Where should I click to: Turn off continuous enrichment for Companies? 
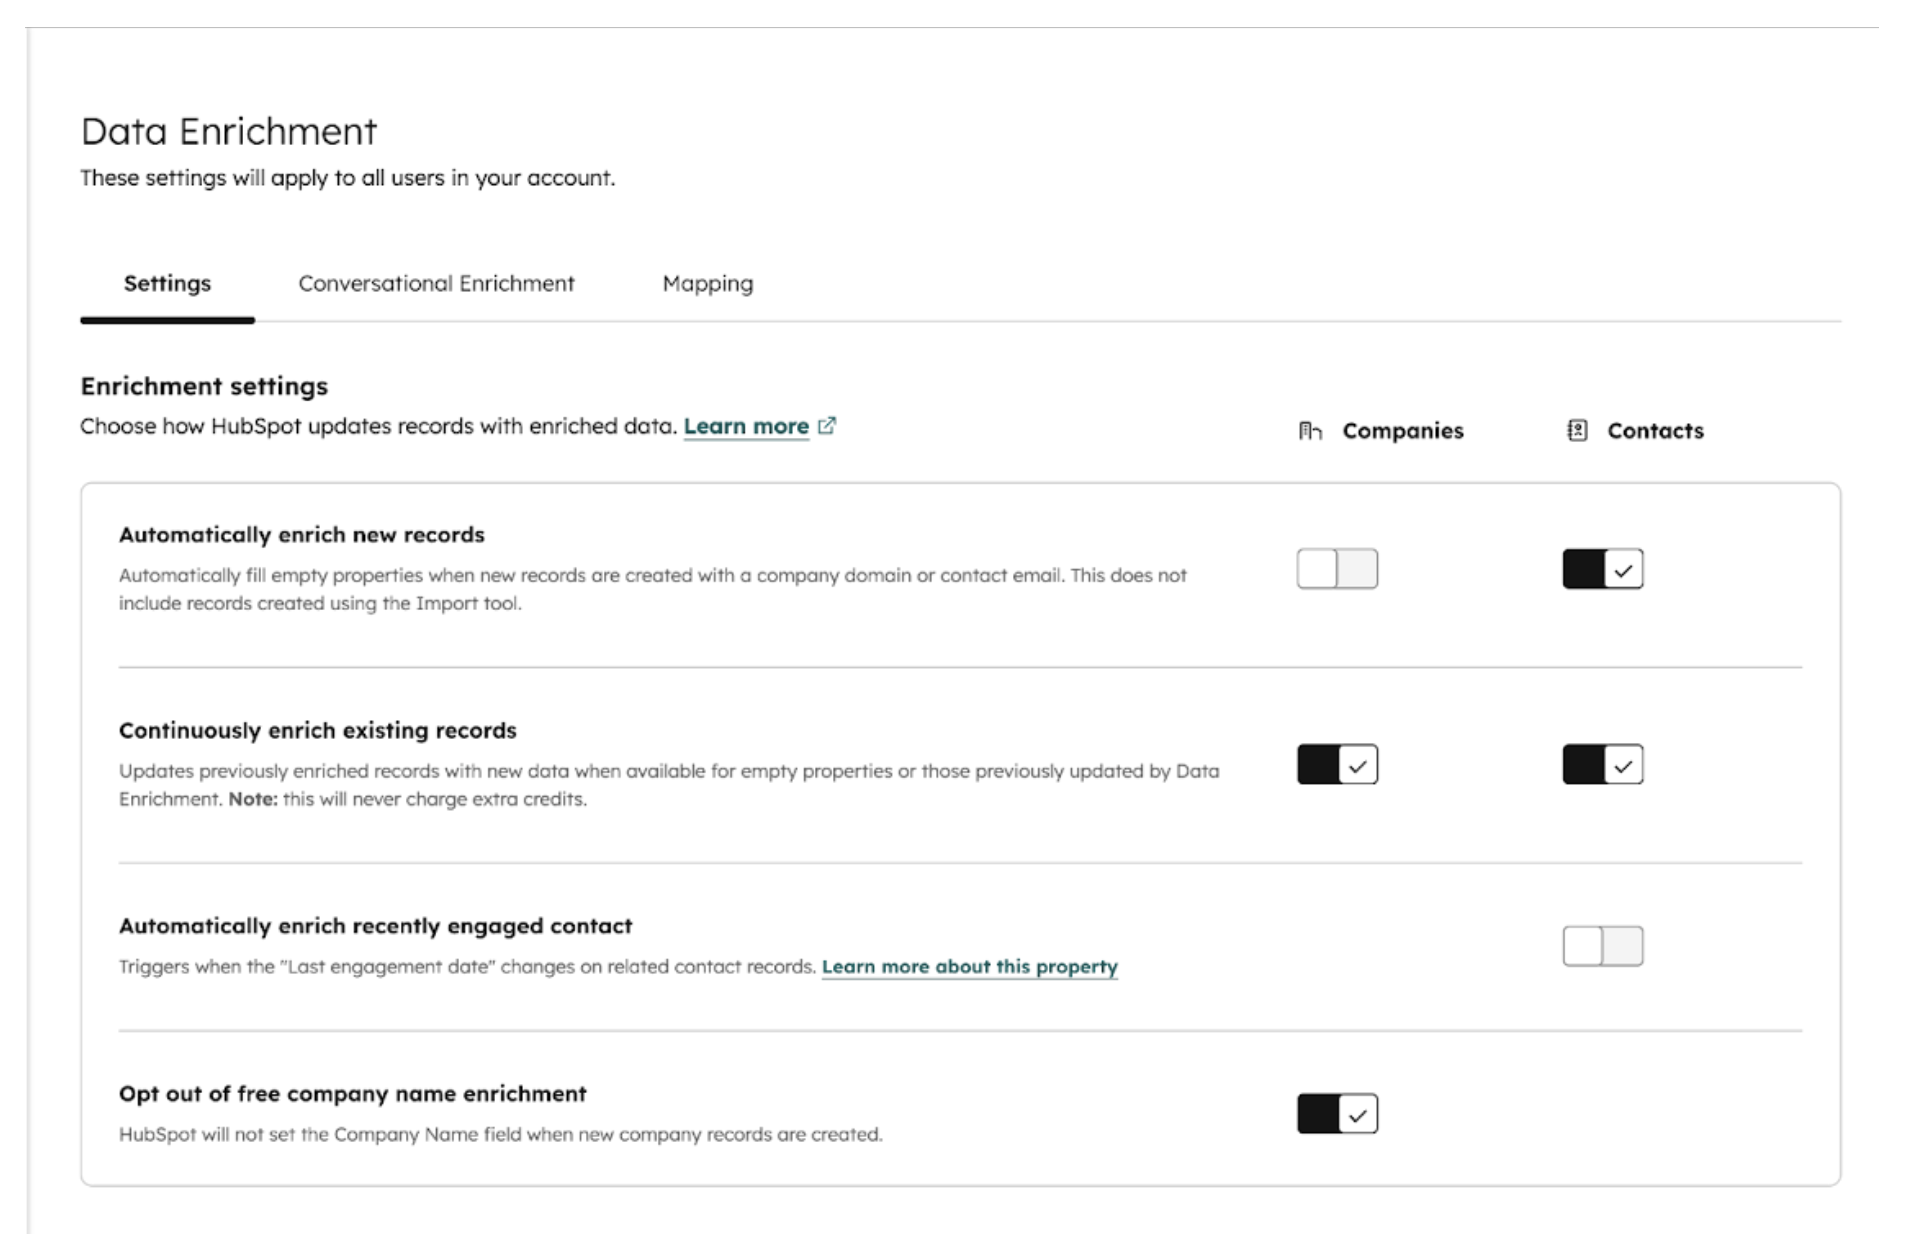click(x=1337, y=765)
